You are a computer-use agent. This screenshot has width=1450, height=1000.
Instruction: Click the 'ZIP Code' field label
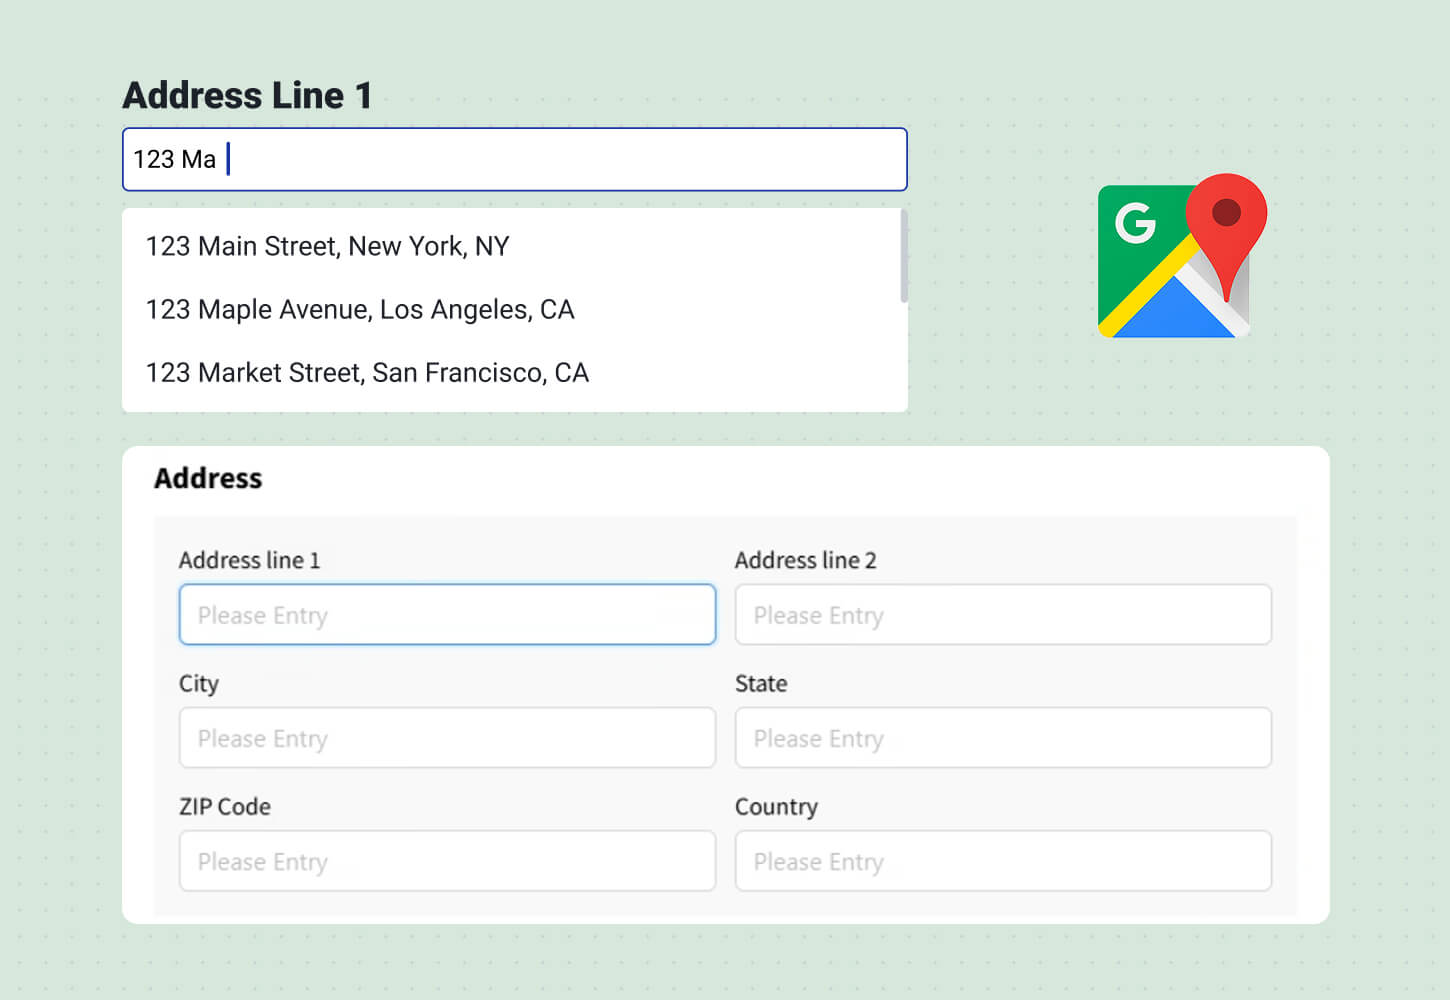point(225,807)
